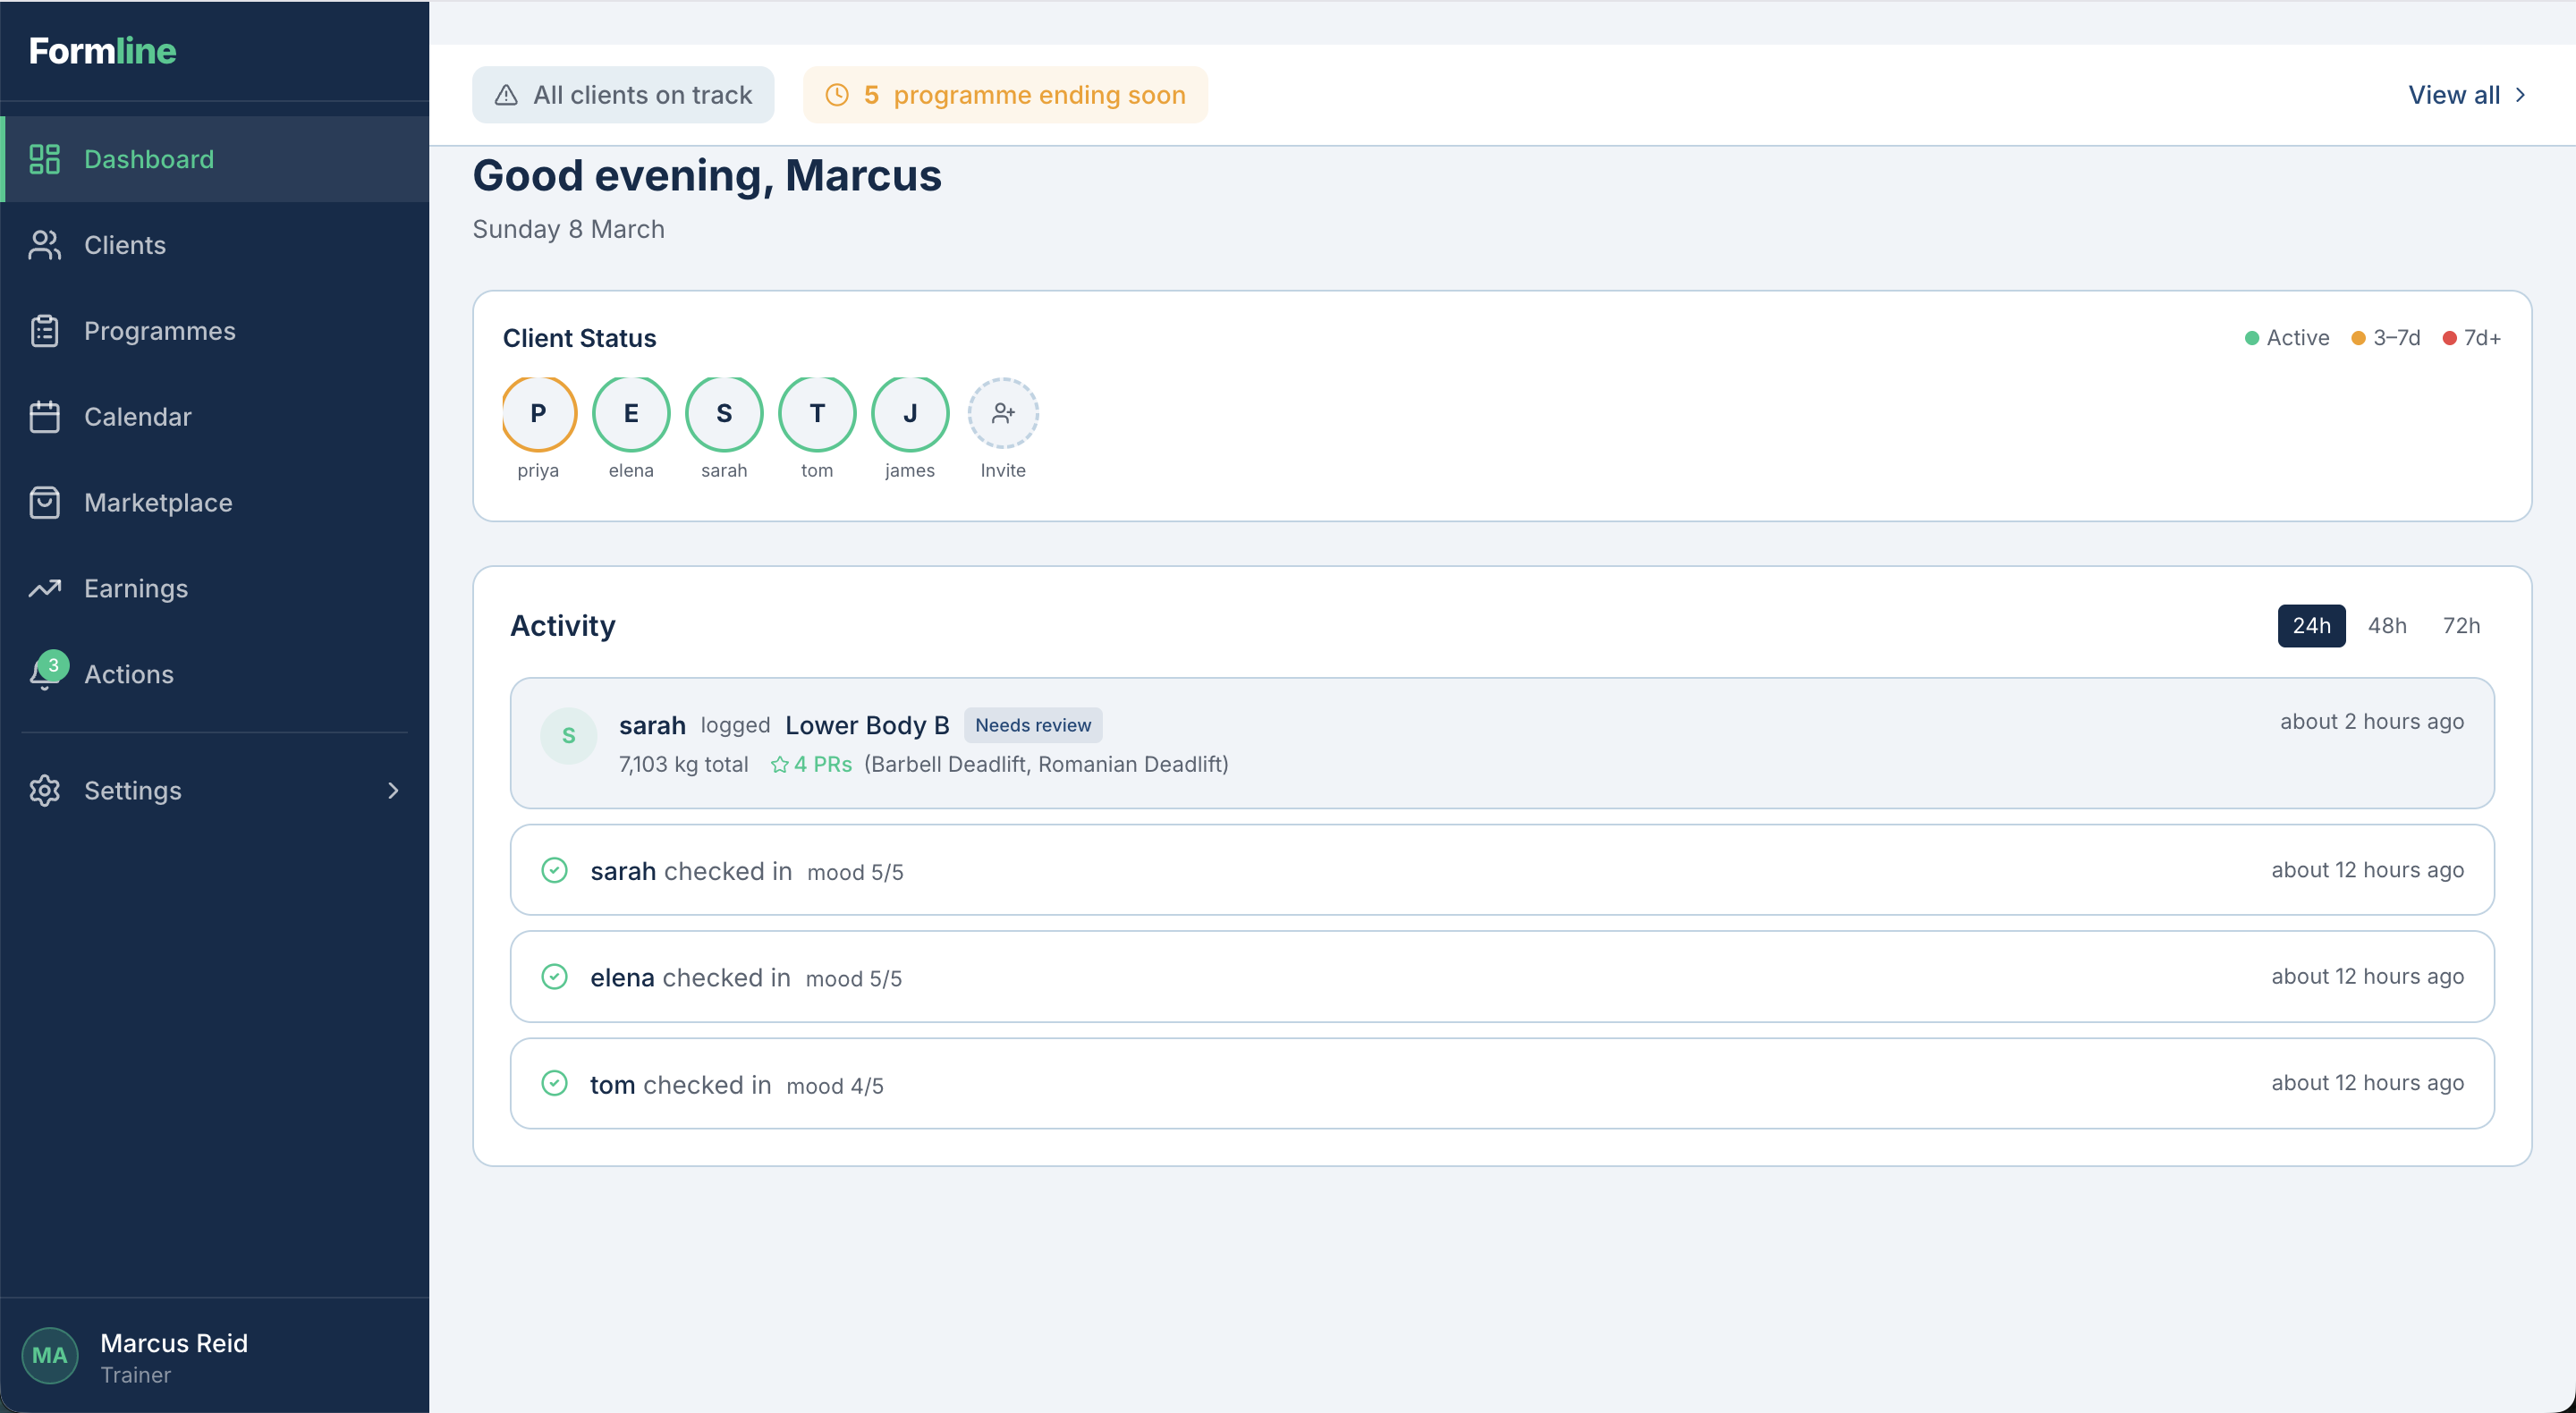Open Actions via the bell icon
2576x1413 pixels.
(x=44, y=674)
